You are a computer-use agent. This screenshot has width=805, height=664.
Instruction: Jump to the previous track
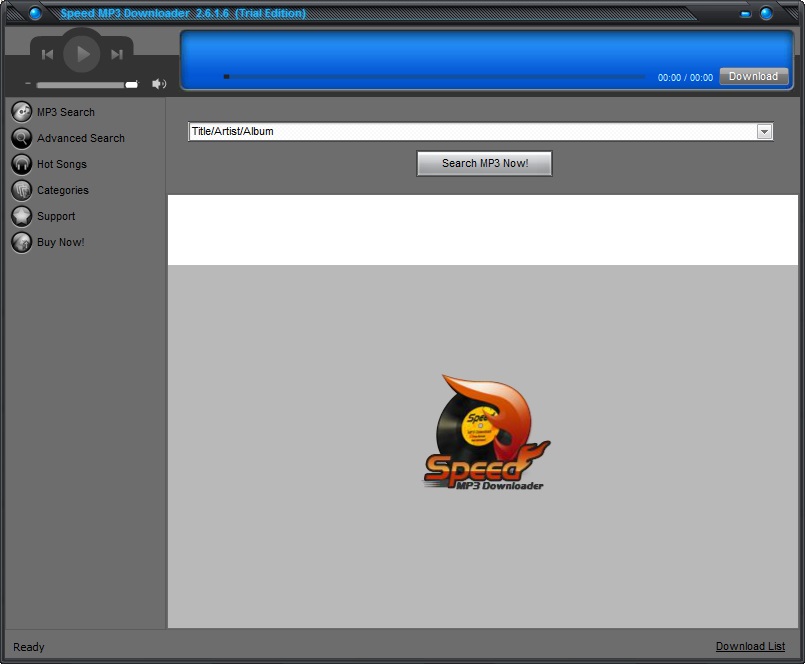tap(48, 54)
